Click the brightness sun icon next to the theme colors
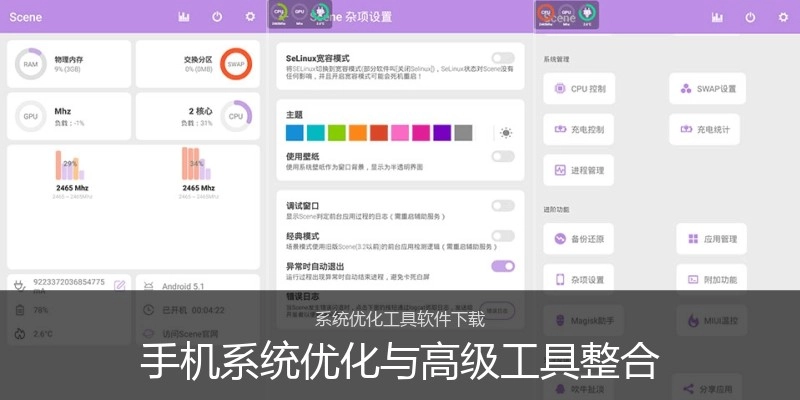The image size is (800, 400). [x=506, y=133]
